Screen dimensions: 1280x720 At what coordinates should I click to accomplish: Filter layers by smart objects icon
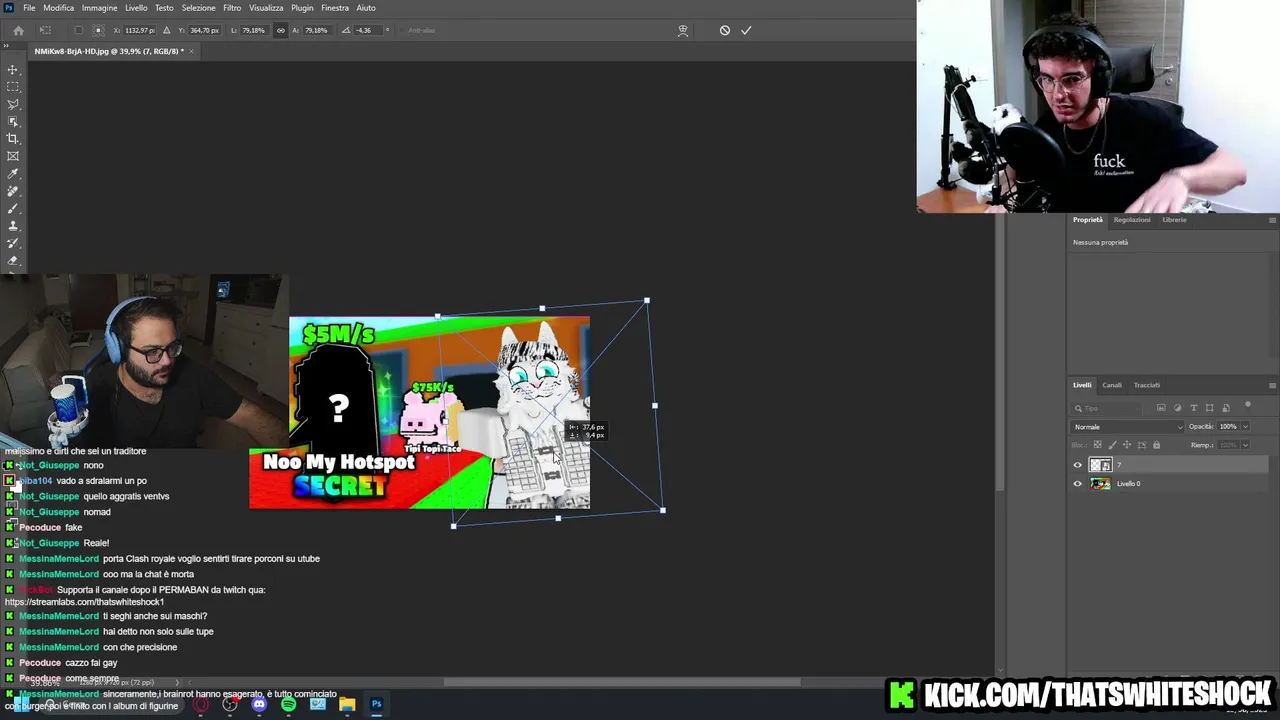pyautogui.click(x=1225, y=408)
